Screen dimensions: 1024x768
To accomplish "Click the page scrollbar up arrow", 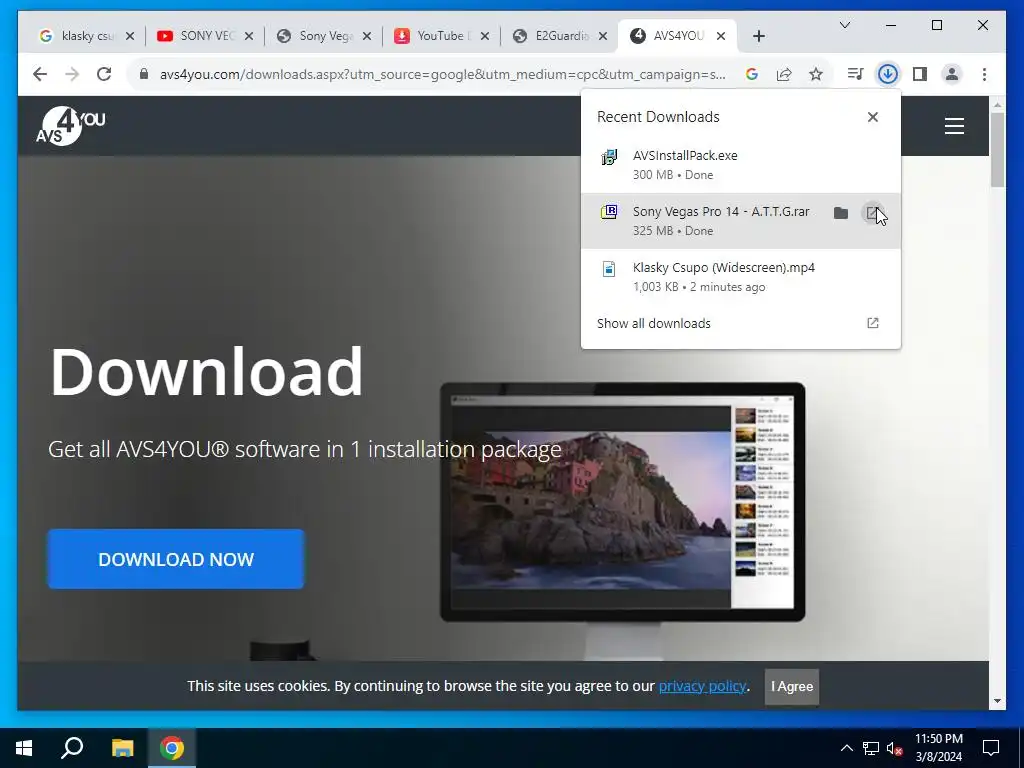I will point(997,104).
